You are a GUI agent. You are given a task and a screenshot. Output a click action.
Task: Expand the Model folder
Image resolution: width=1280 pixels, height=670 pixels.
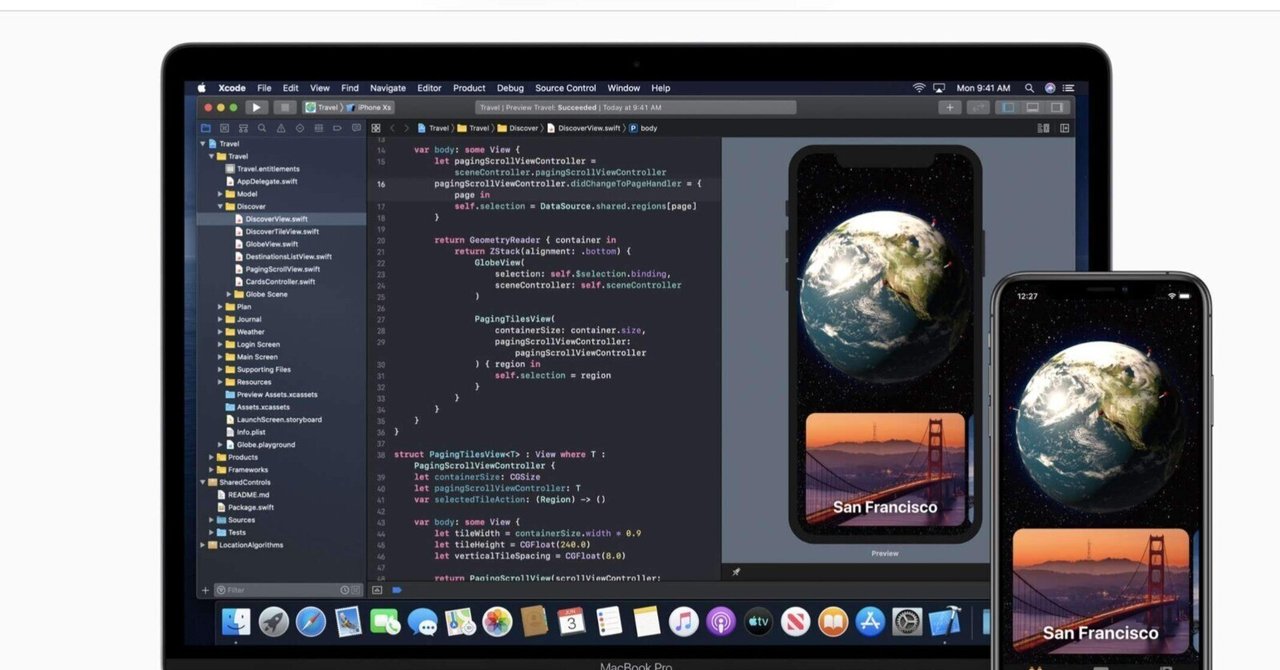point(220,194)
